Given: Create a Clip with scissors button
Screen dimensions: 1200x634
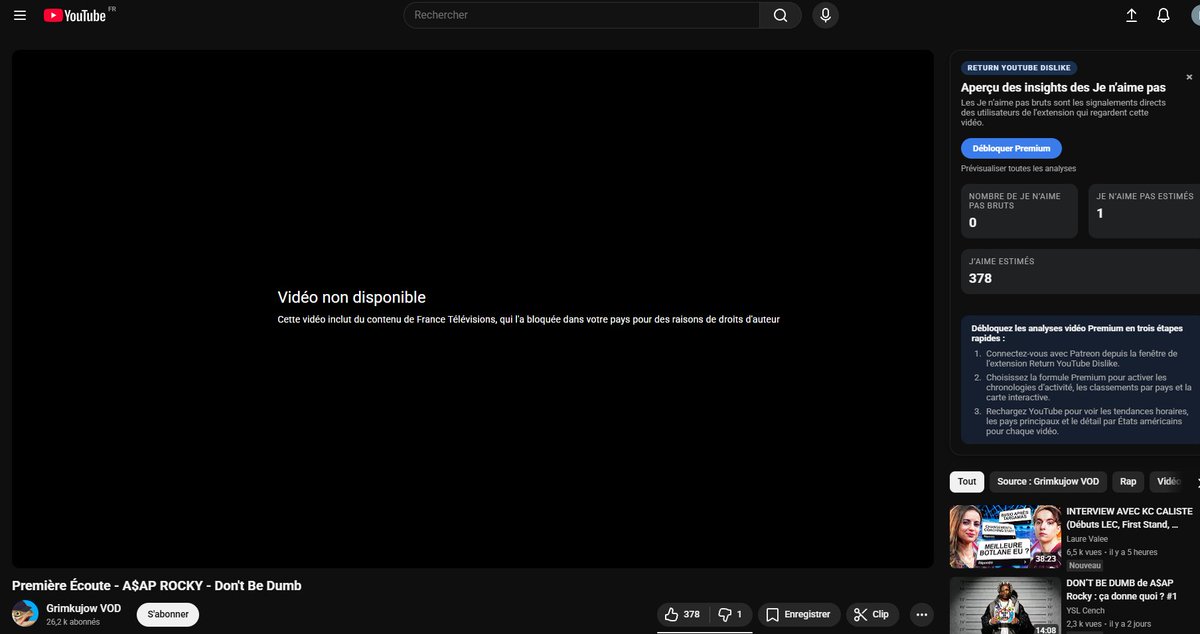Looking at the screenshot, I should pyautogui.click(x=872, y=614).
